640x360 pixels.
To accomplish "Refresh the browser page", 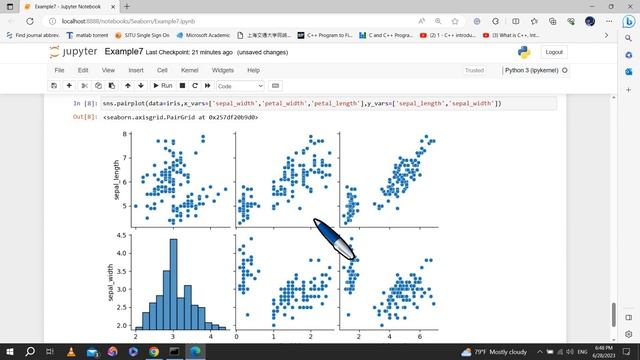I will [x=30, y=21].
